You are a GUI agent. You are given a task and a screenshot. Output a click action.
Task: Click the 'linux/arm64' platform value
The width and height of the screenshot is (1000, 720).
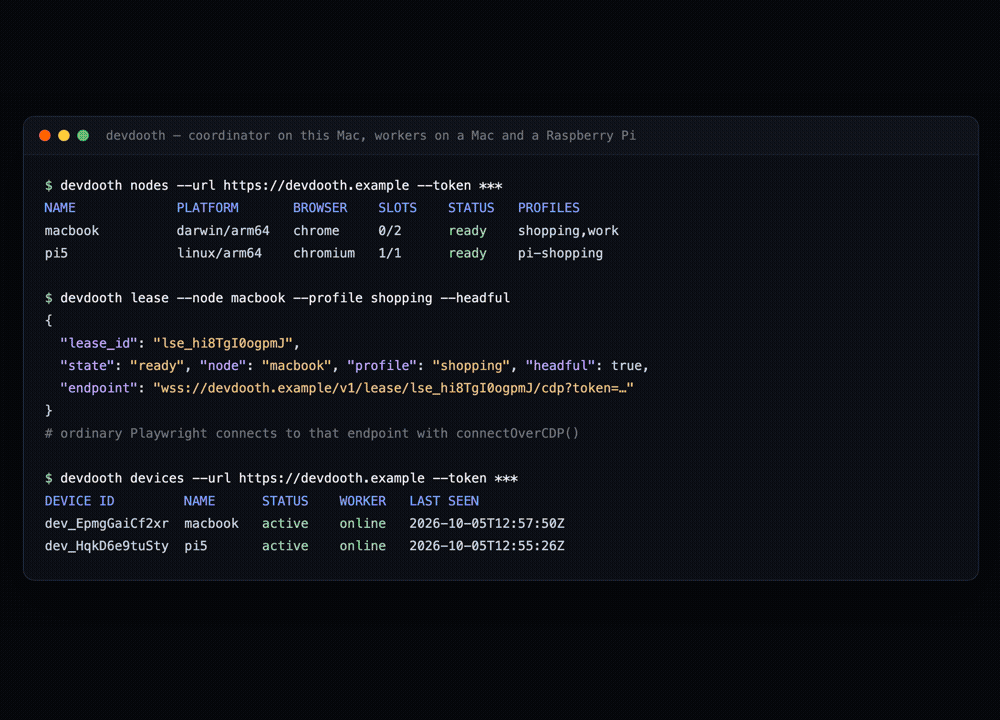click(x=219, y=253)
